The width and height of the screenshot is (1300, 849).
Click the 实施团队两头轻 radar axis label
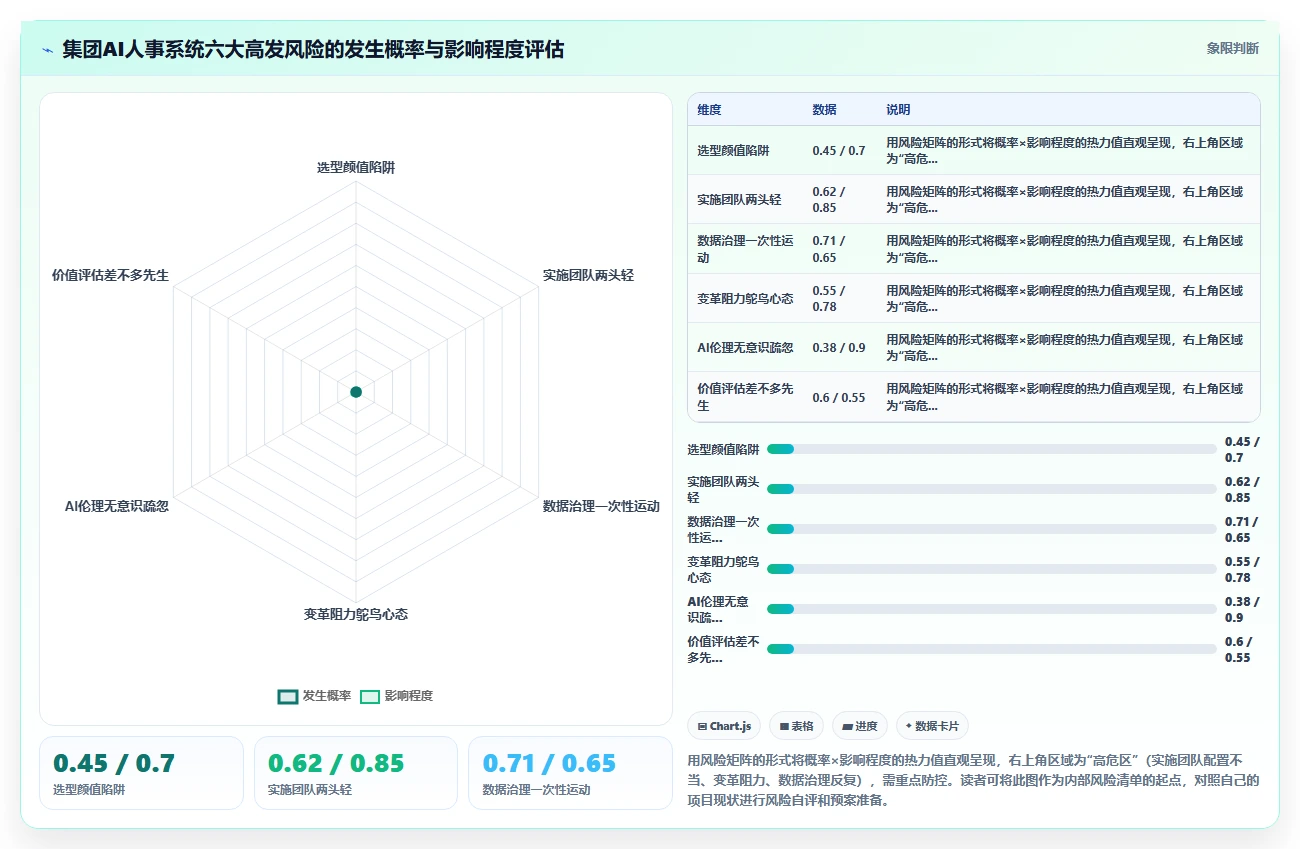[588, 275]
